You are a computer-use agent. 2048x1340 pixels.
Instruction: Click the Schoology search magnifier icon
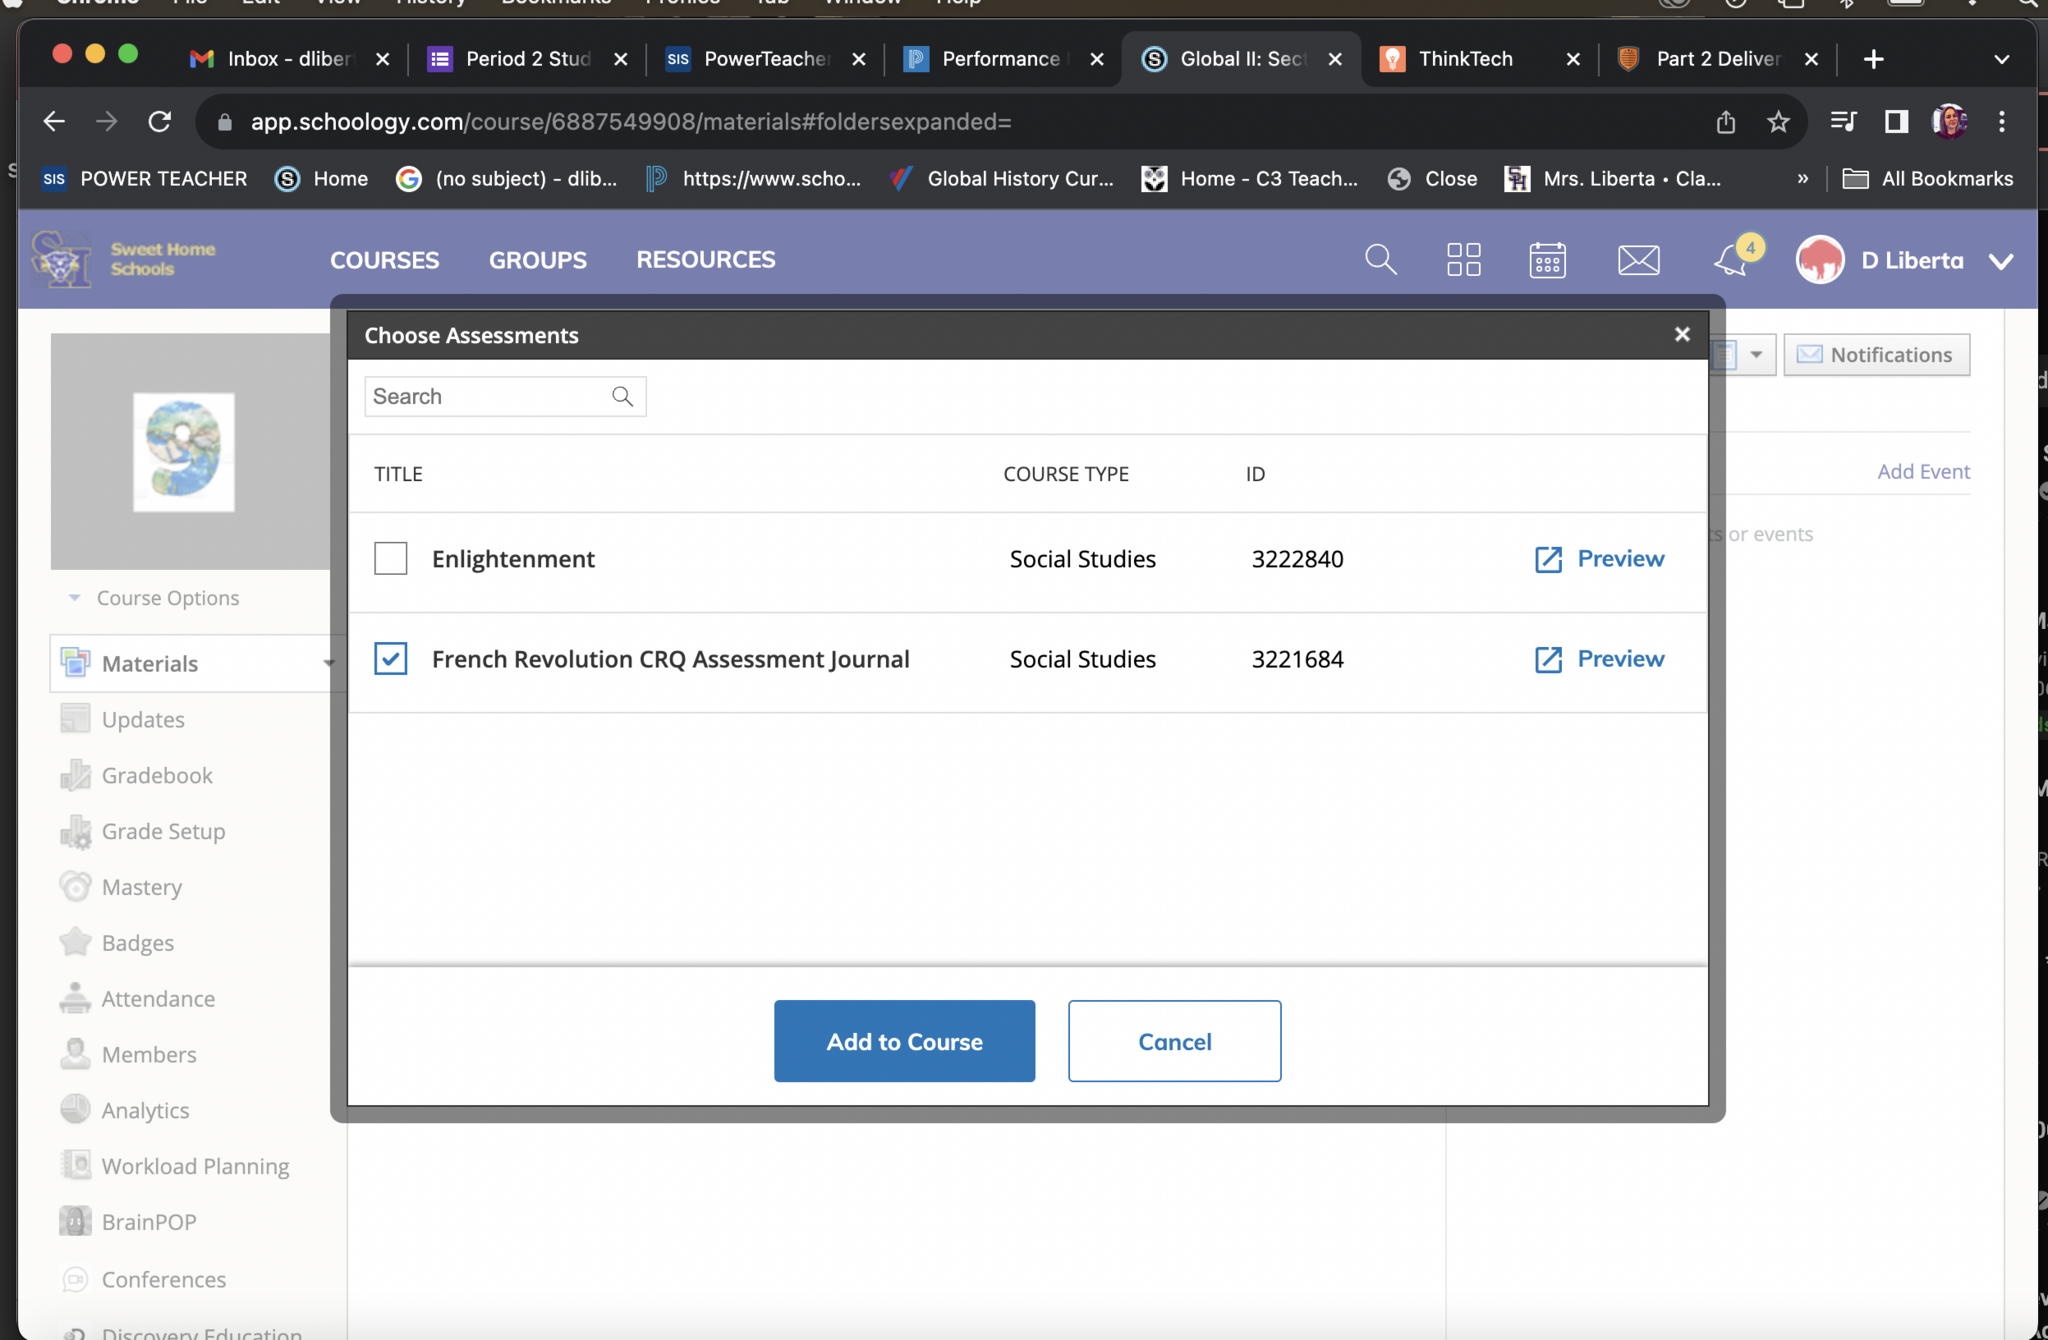pos(1380,260)
